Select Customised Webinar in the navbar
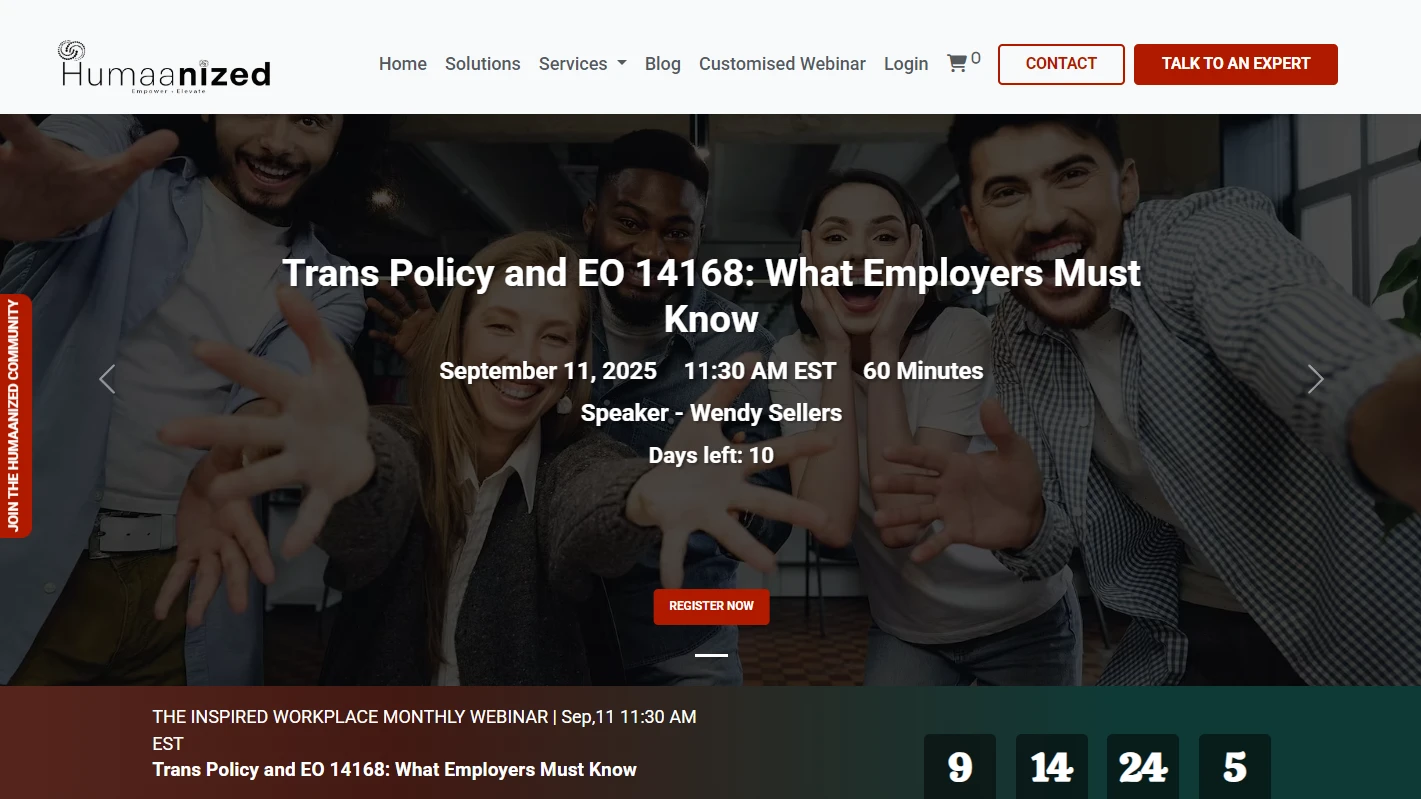 point(782,64)
